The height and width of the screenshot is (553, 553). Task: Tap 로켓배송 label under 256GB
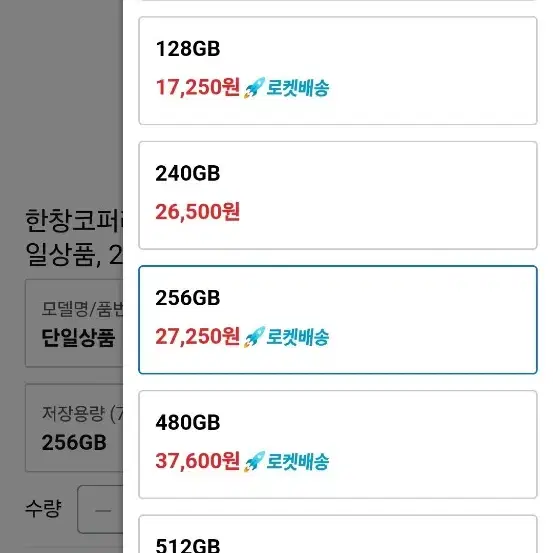(x=298, y=337)
